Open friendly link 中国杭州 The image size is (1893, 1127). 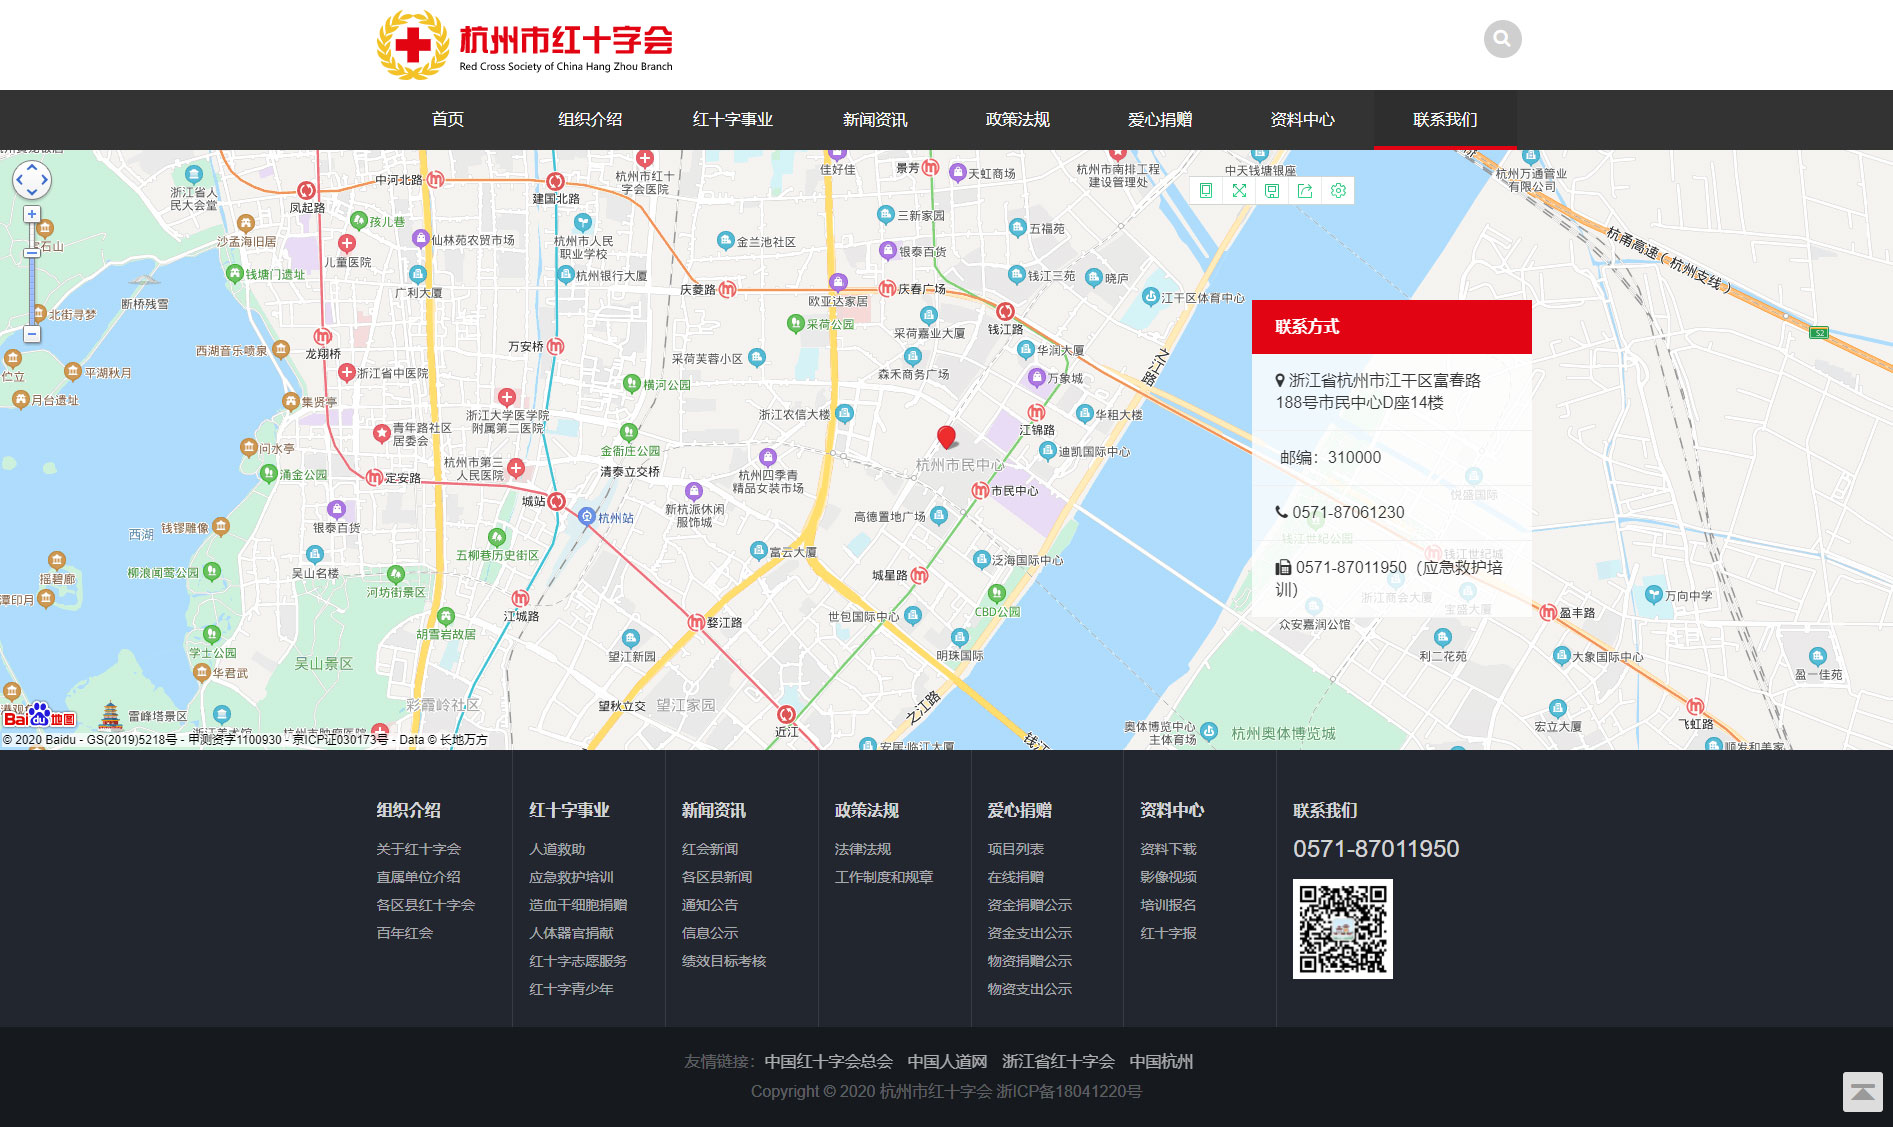[1161, 1062]
